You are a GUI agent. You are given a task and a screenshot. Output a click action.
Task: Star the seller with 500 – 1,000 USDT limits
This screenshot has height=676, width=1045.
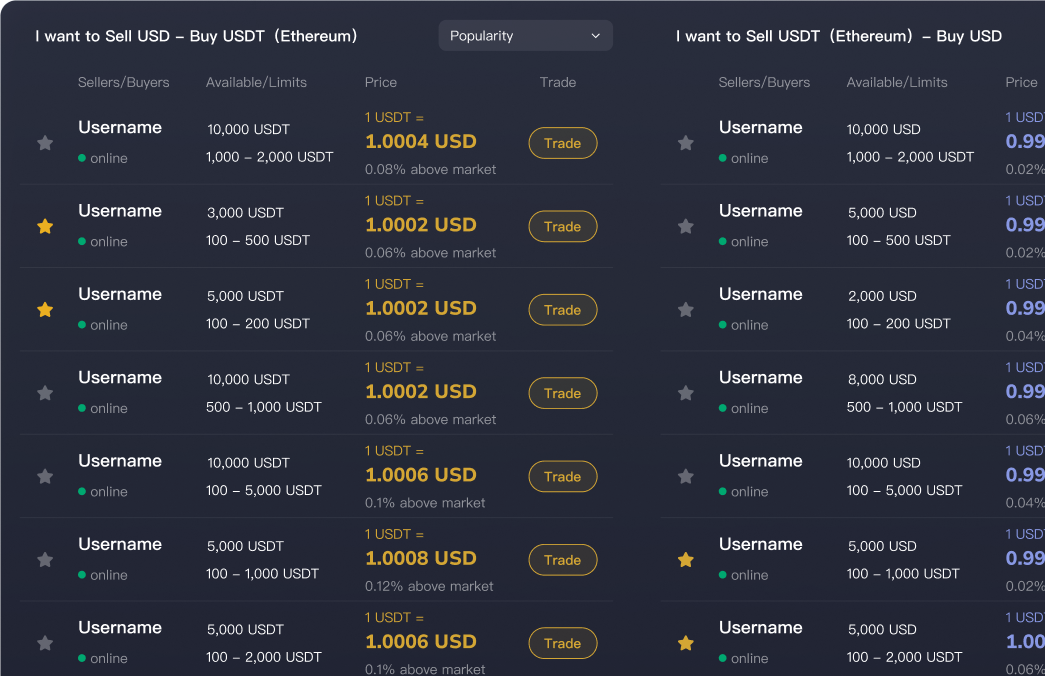45,393
